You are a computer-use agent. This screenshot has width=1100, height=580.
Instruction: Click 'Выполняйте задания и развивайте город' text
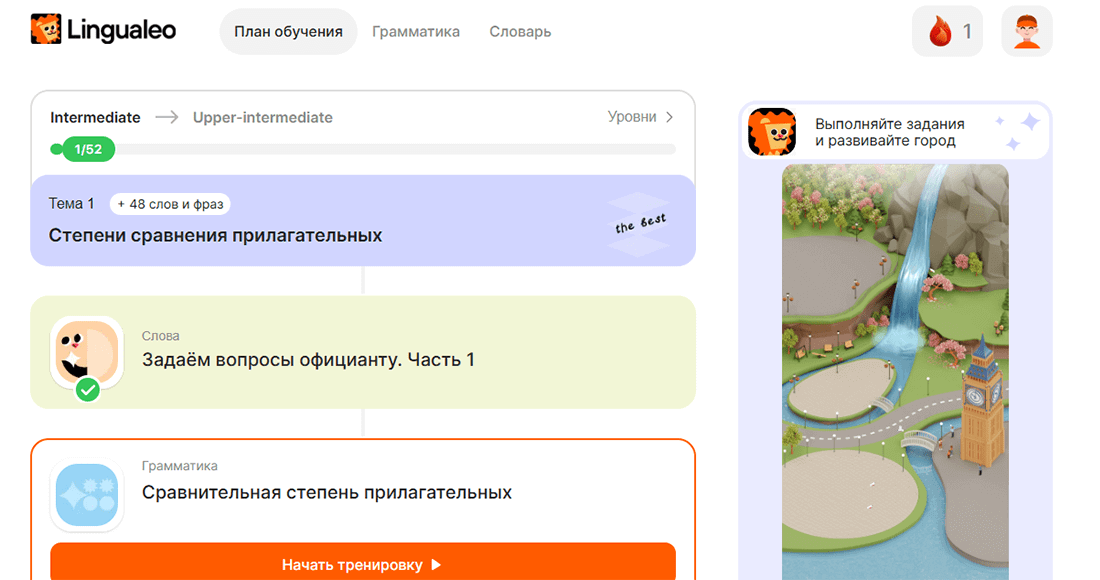(890, 132)
